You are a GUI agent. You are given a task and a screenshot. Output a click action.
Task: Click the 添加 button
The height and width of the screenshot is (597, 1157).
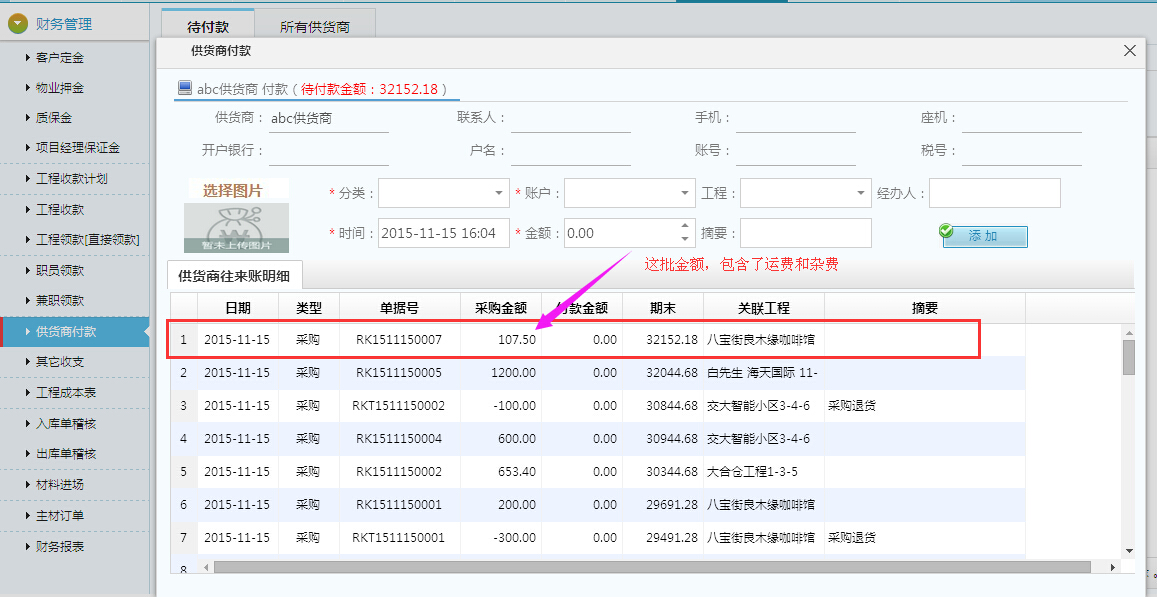[x=984, y=236]
